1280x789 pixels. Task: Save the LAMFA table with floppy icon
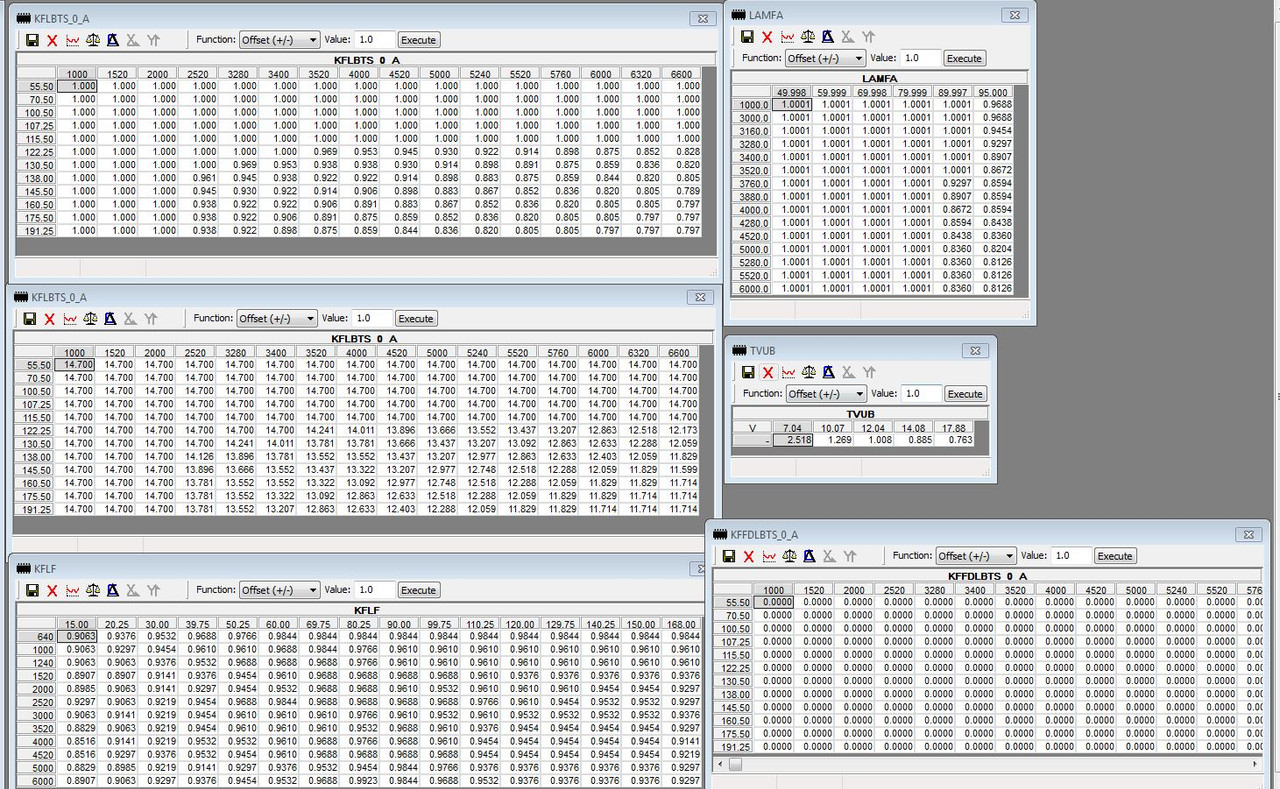coord(747,37)
